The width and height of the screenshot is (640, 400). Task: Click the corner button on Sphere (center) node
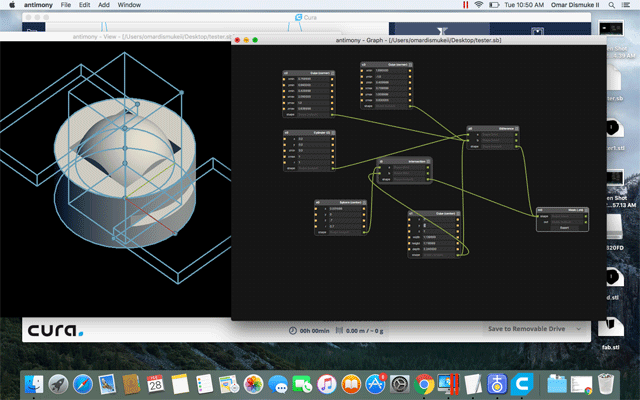pos(364,202)
